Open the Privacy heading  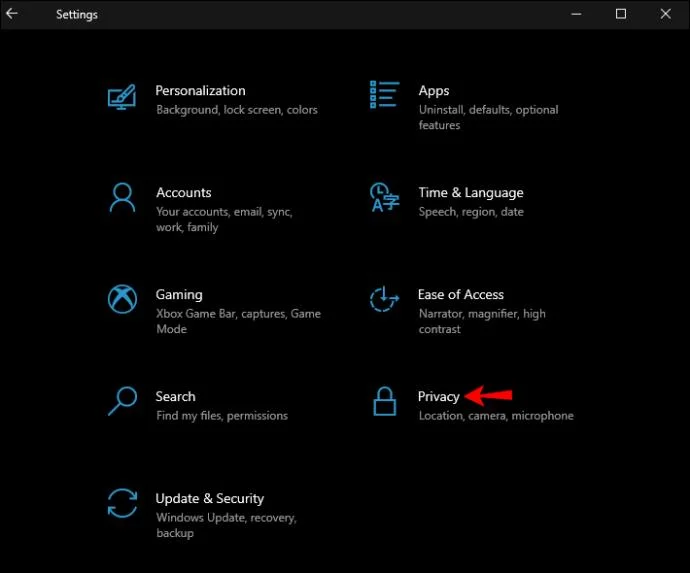[x=438, y=397]
